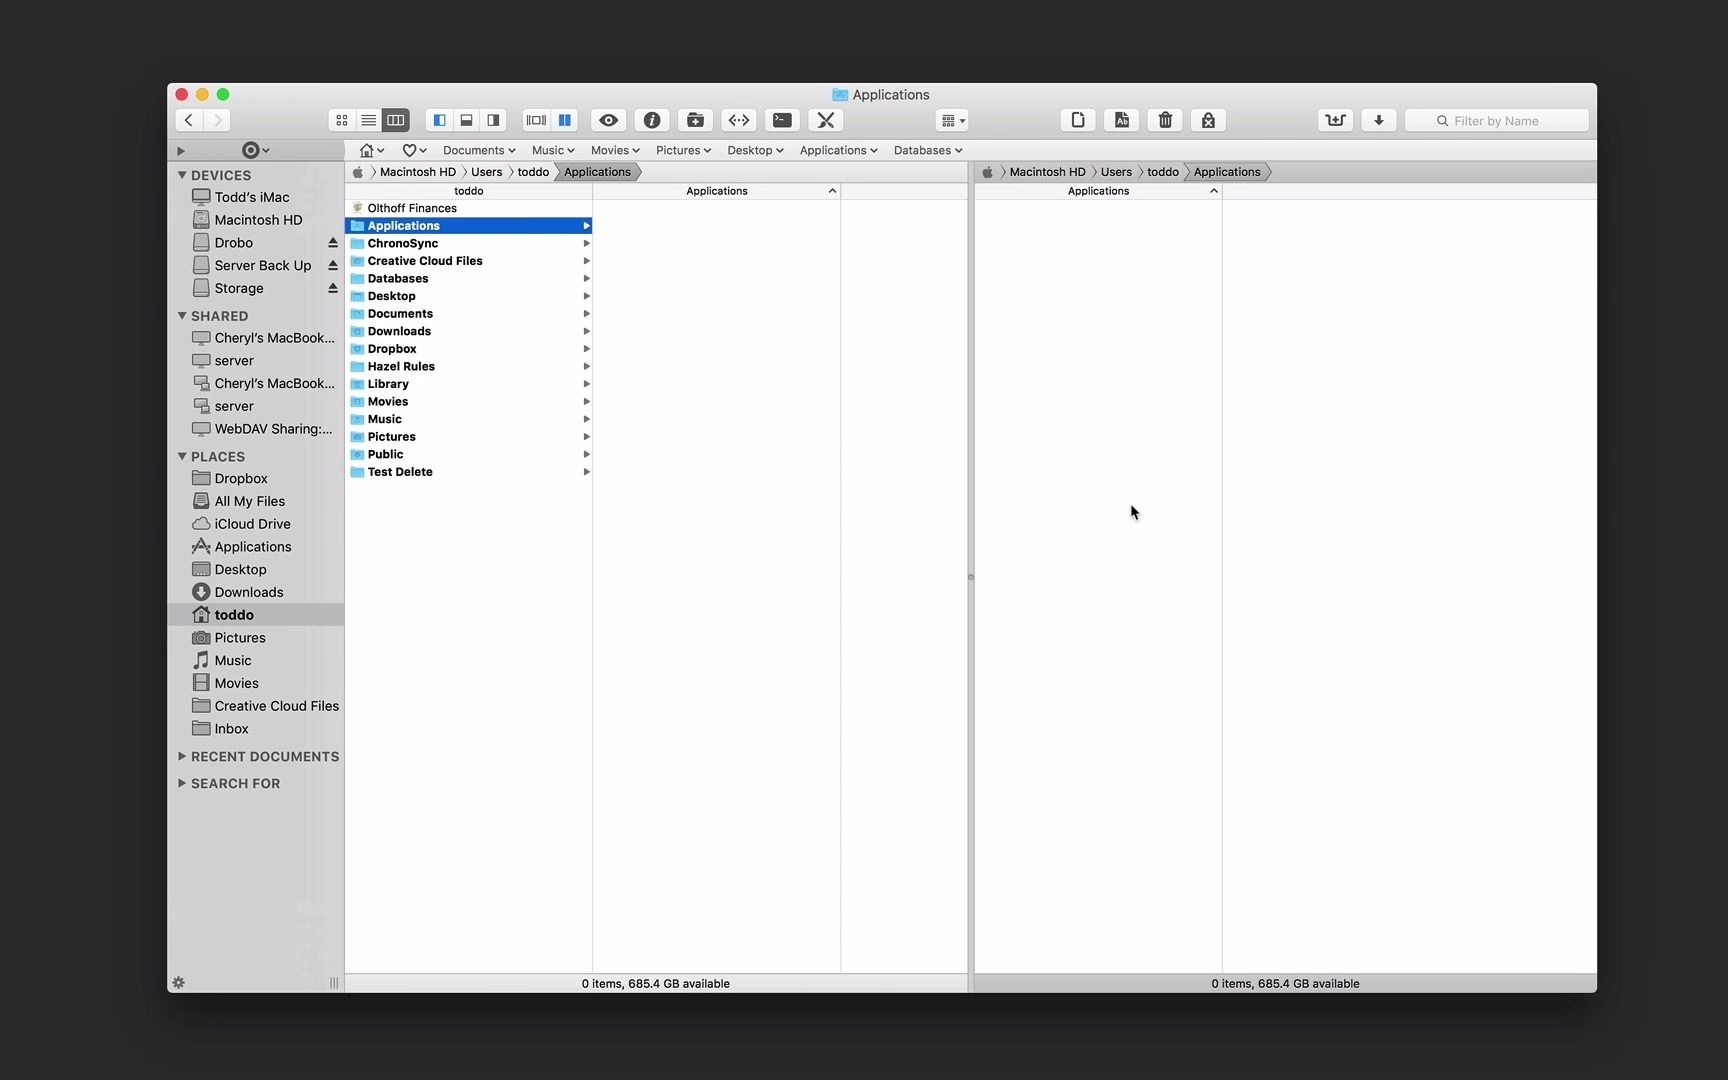Open the Terminal toolbar icon
Screen dimensions: 1728x1080
click(782, 120)
